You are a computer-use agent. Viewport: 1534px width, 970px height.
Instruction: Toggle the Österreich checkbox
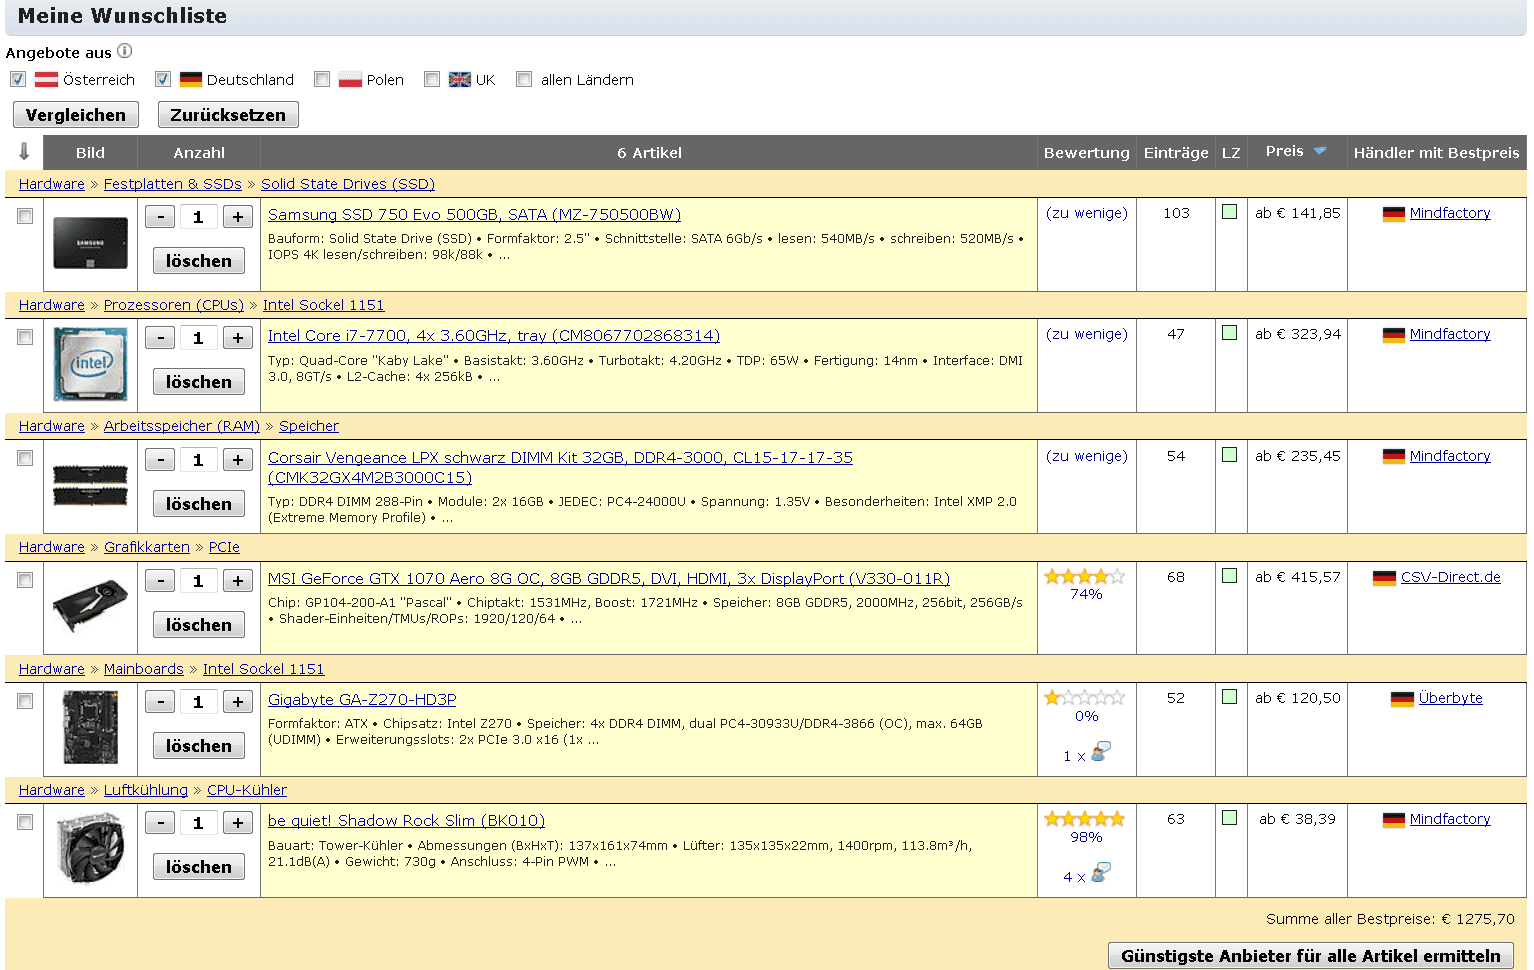(18, 79)
